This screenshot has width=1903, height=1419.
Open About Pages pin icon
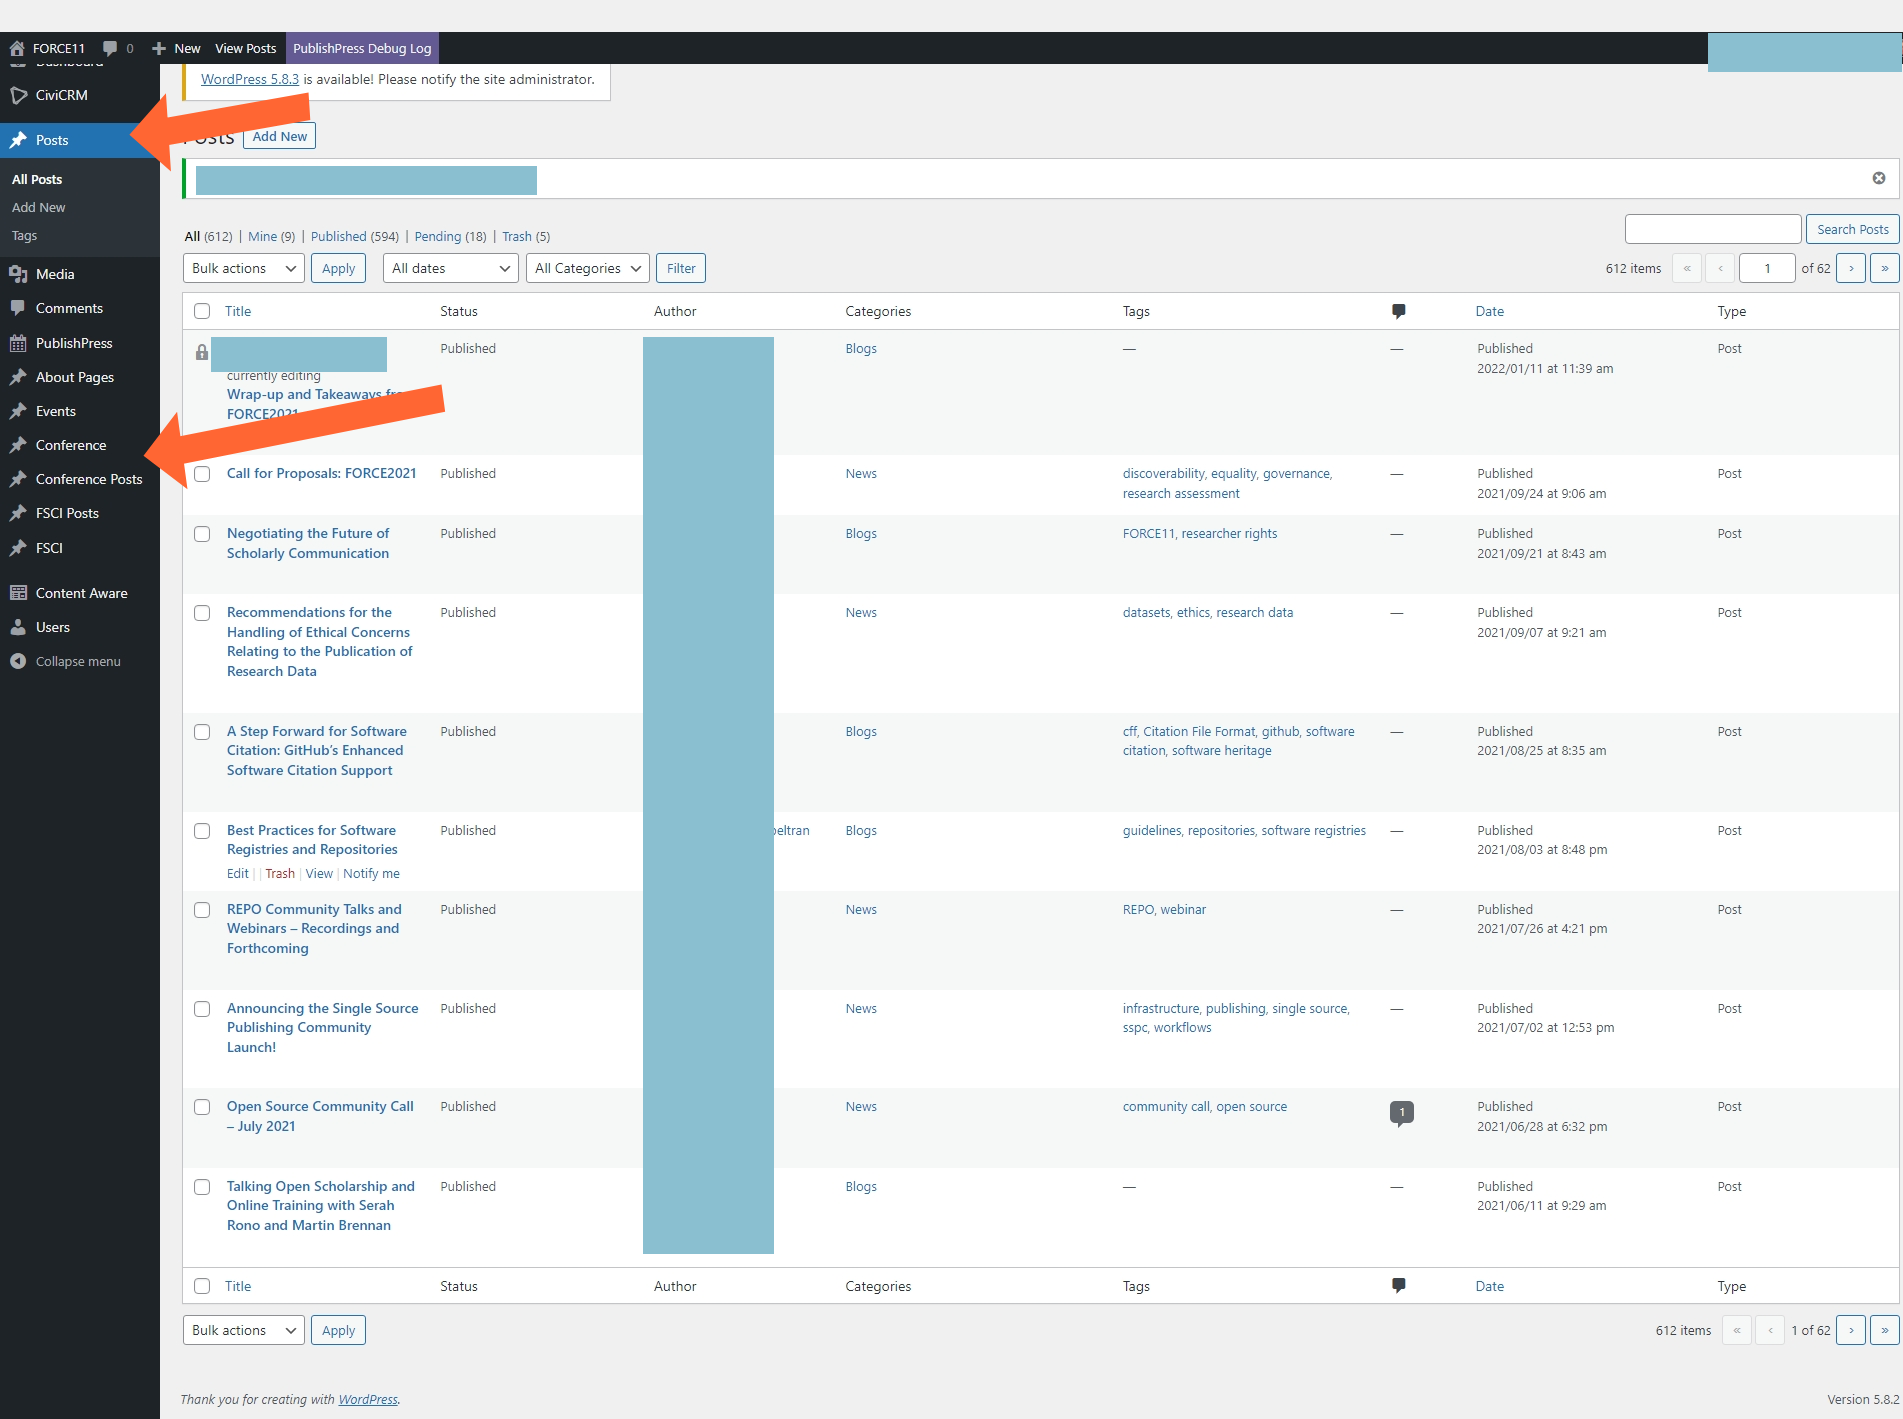[18, 377]
